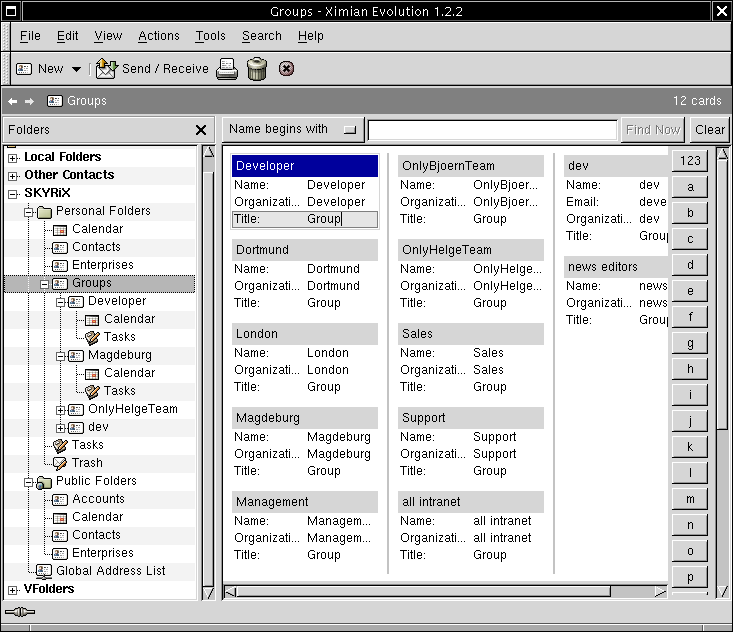
Task: Click the search text input field
Action: point(492,130)
